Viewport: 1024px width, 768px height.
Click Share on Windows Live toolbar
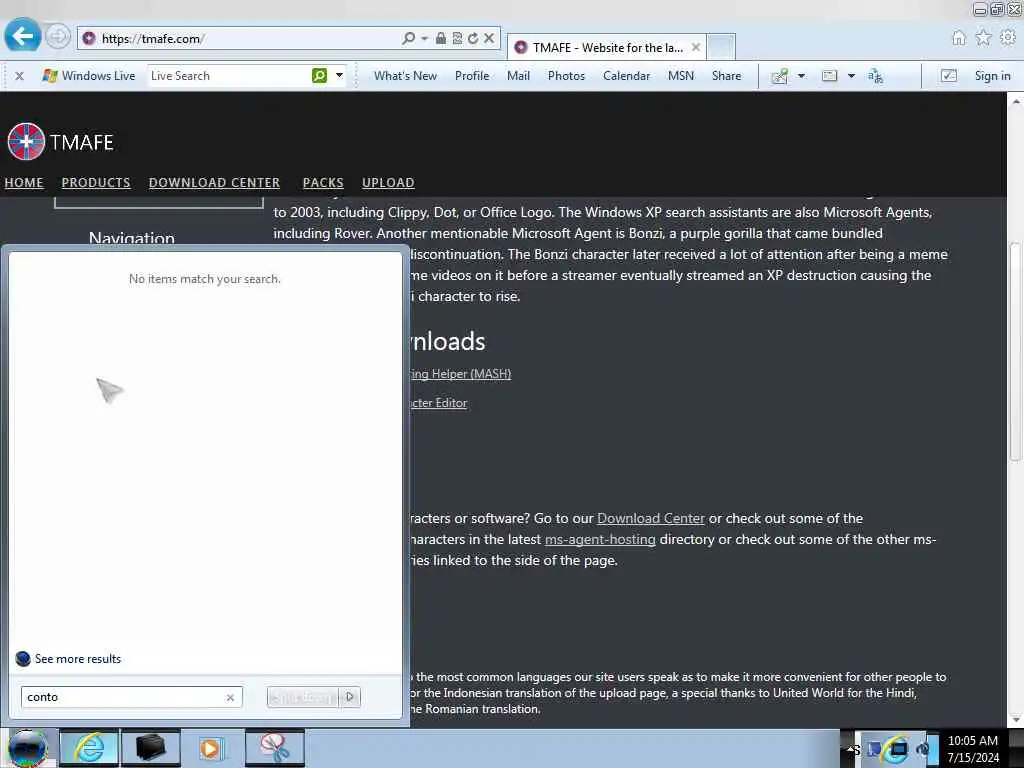727,76
